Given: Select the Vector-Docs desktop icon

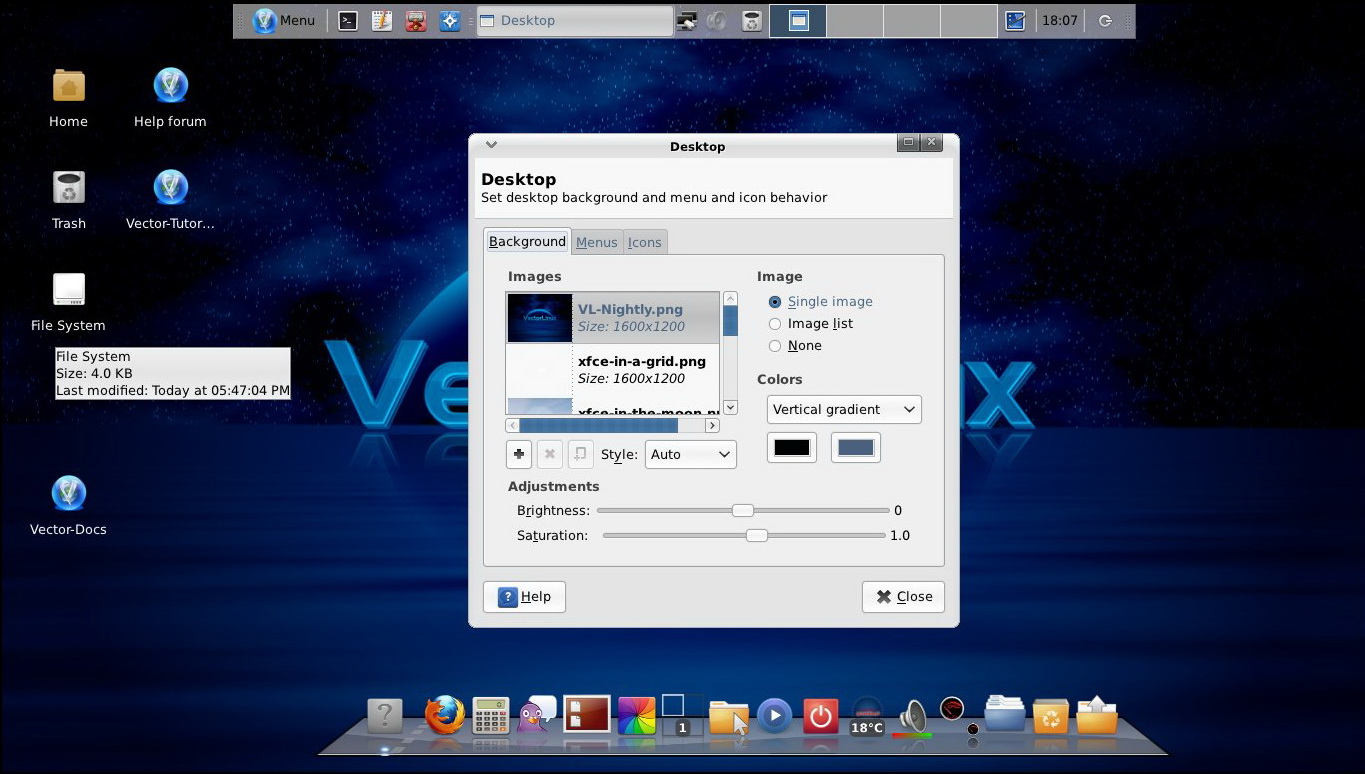Looking at the screenshot, I should pos(68,506).
